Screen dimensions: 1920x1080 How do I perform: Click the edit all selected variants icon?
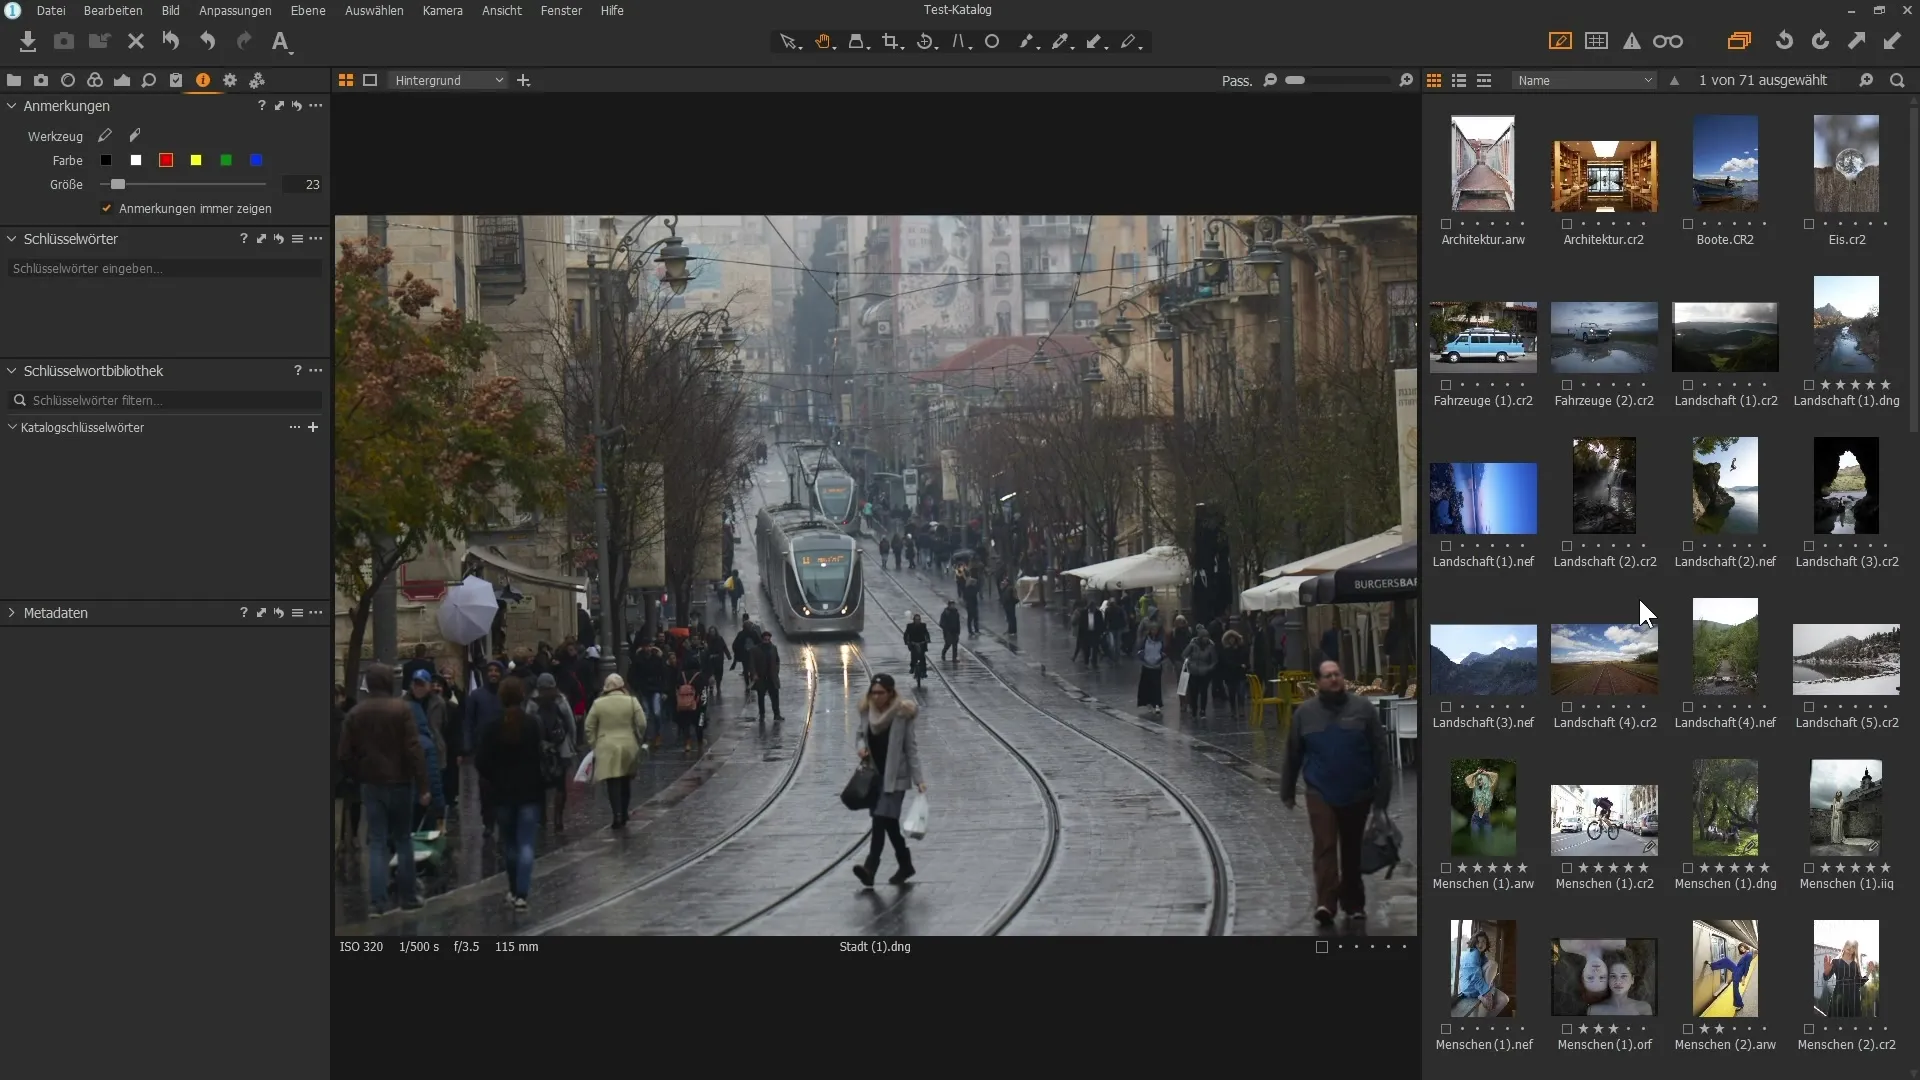point(1739,41)
